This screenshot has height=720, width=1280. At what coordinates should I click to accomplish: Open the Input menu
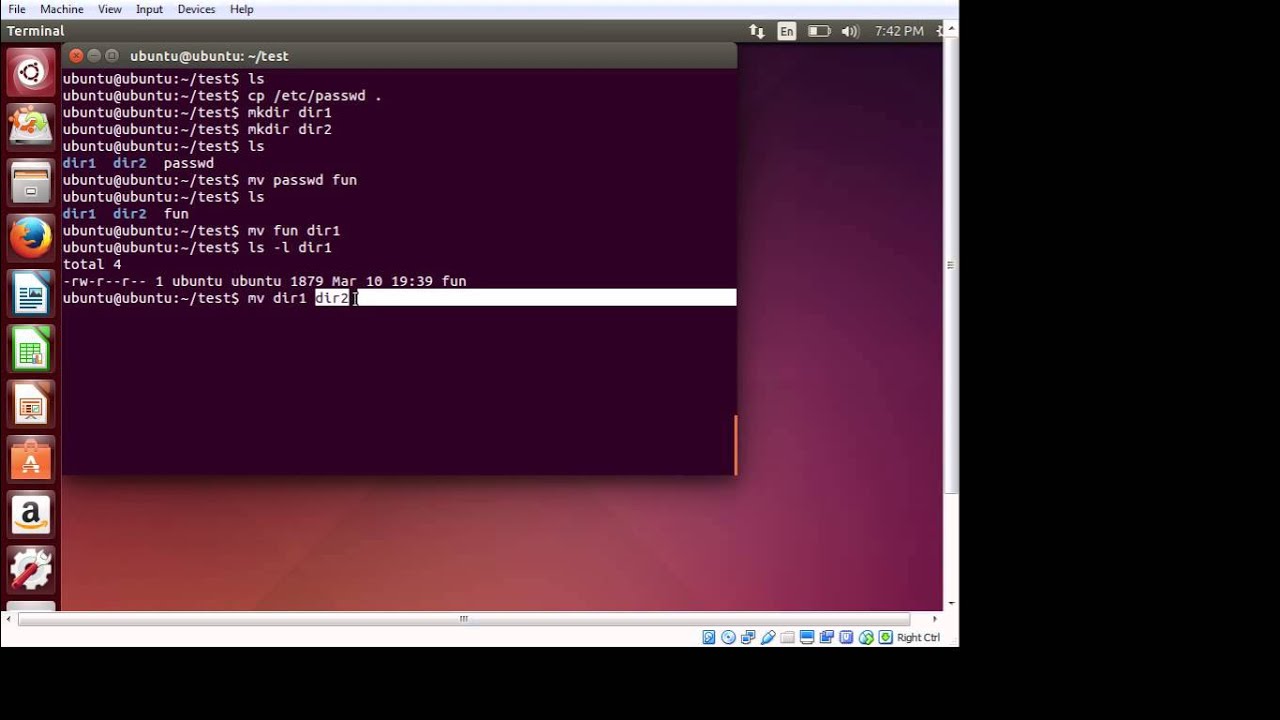[x=149, y=9]
